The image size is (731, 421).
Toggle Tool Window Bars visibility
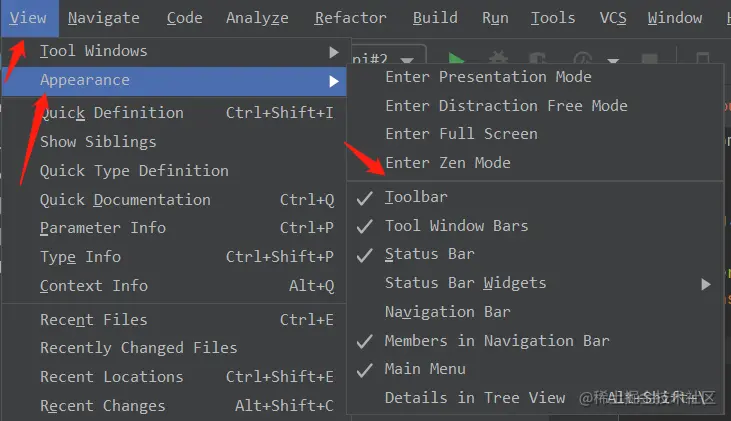pos(456,226)
